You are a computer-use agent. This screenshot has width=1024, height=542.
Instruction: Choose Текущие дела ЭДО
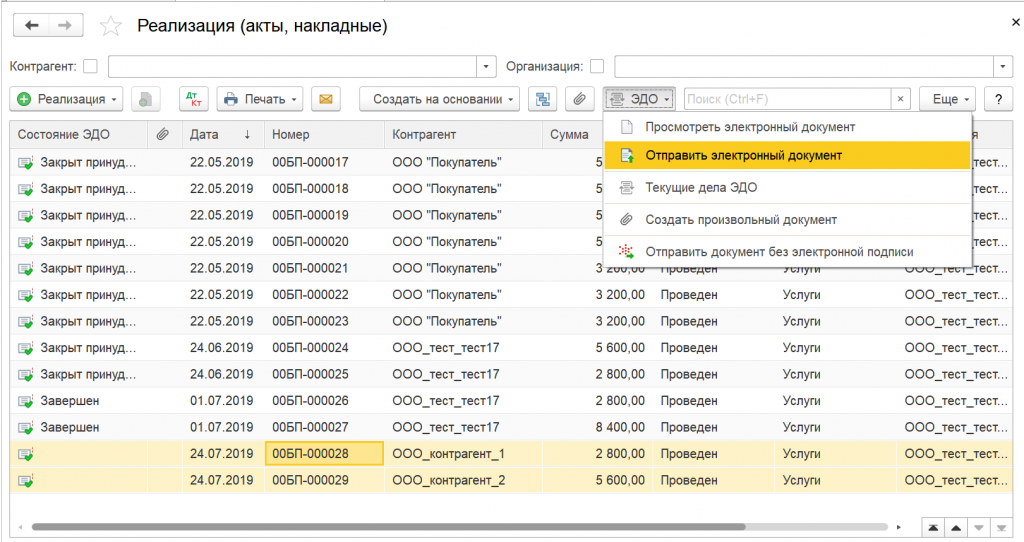(x=788, y=187)
